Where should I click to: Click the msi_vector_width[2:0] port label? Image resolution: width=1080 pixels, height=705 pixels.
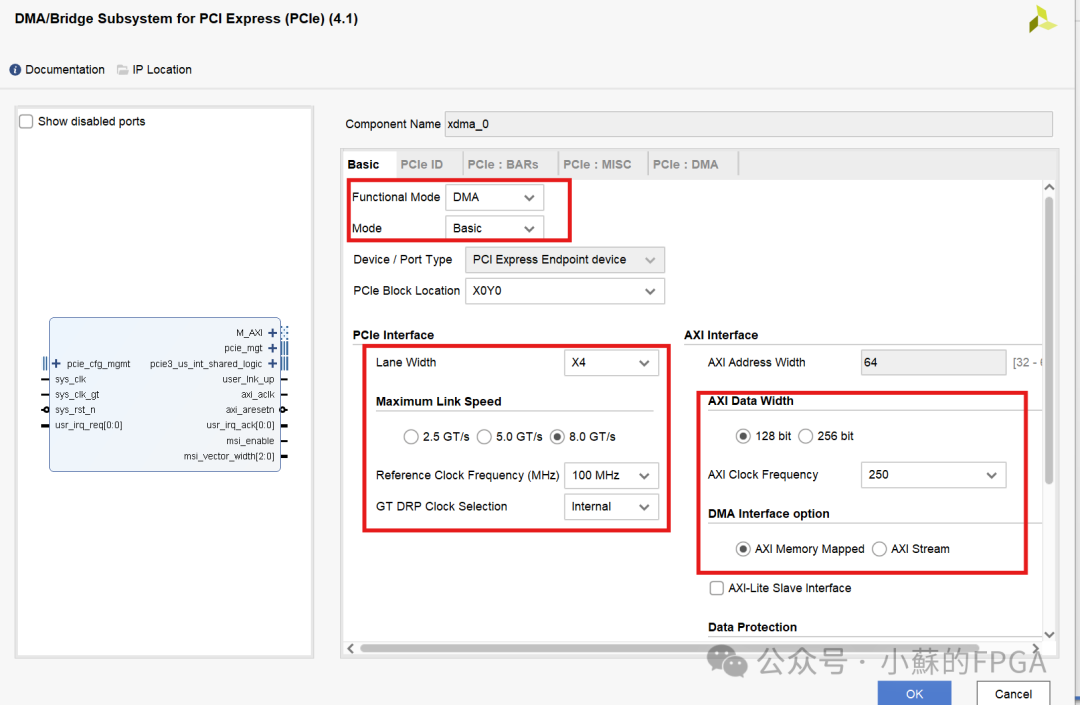click(229, 456)
